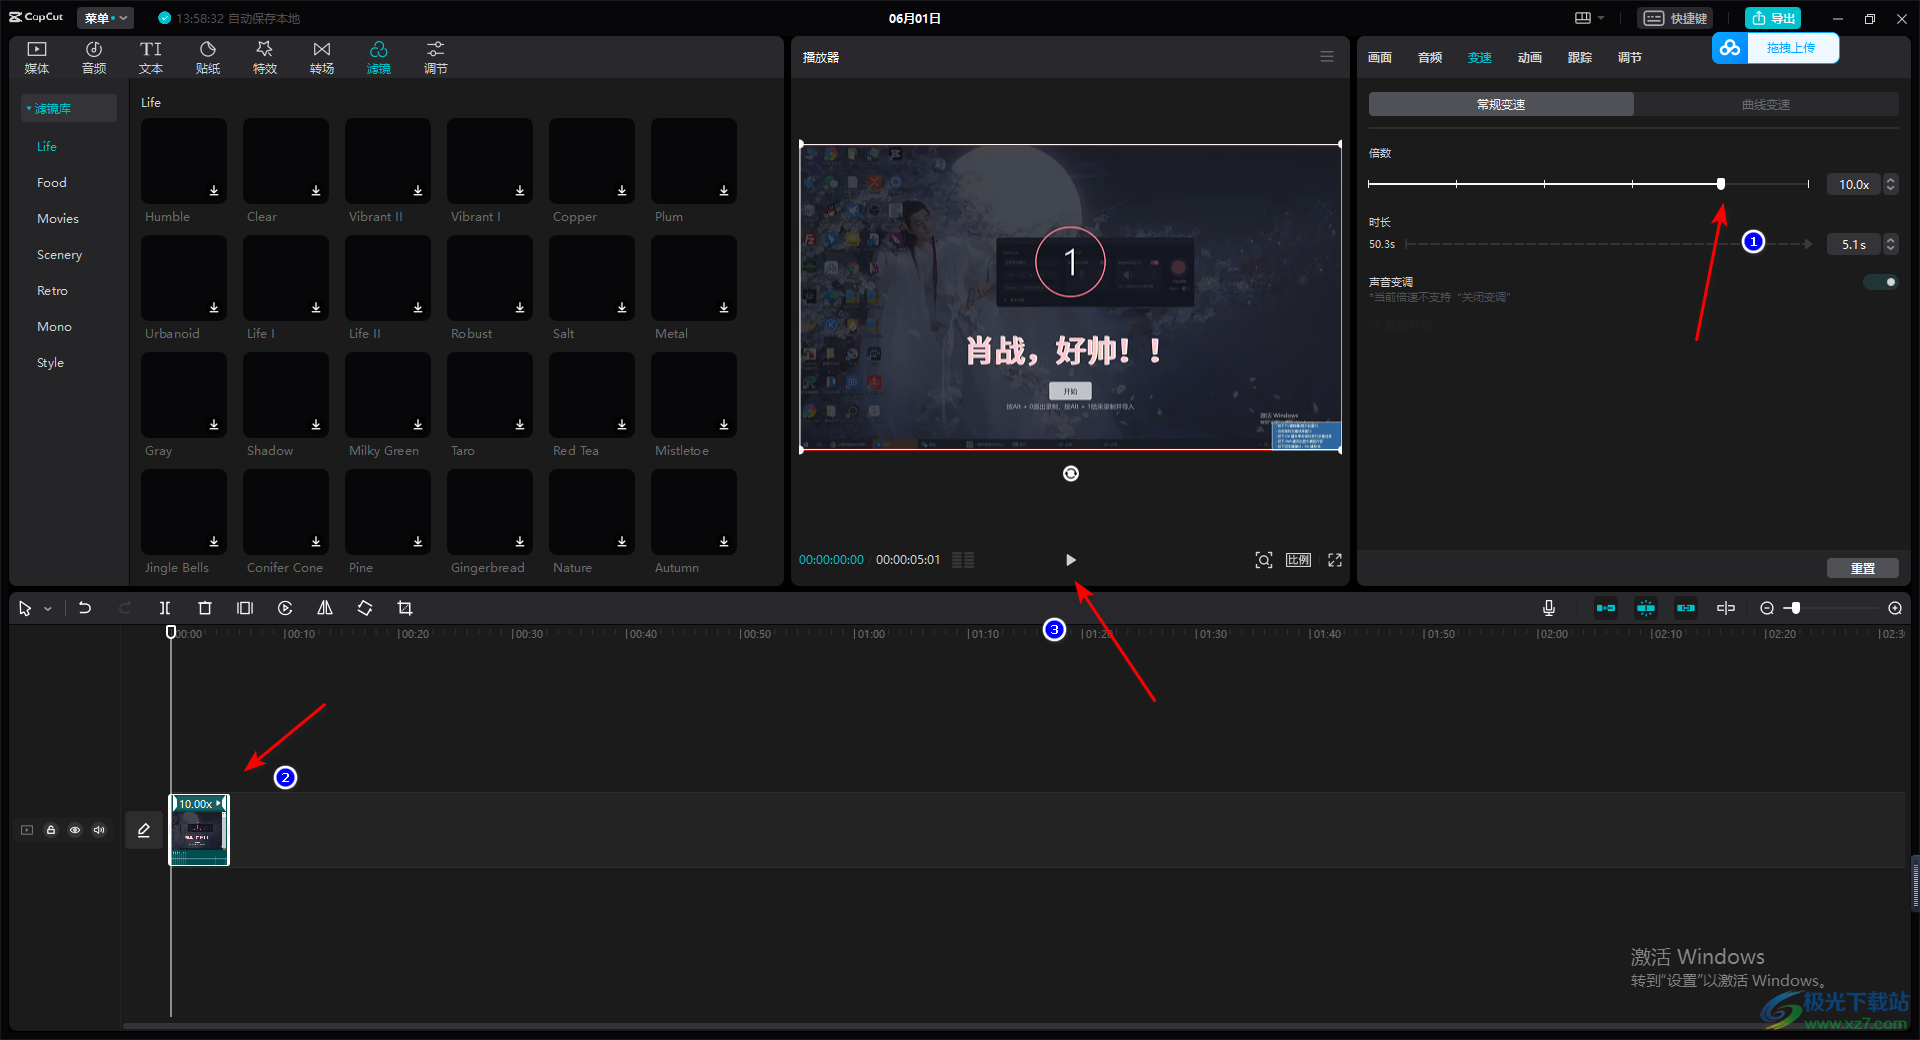Click the 拖拽上传 upload button
This screenshot has width=1920, height=1040.
pos(1775,48)
